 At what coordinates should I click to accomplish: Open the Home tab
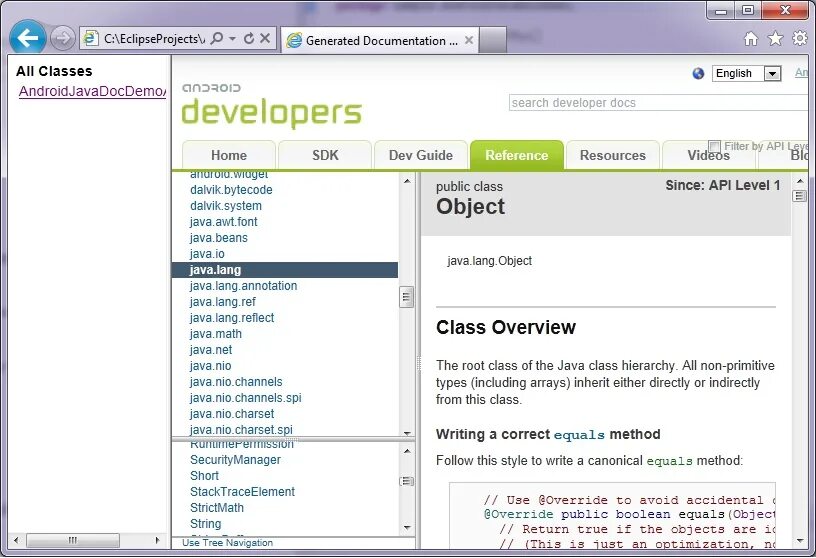tap(229, 155)
